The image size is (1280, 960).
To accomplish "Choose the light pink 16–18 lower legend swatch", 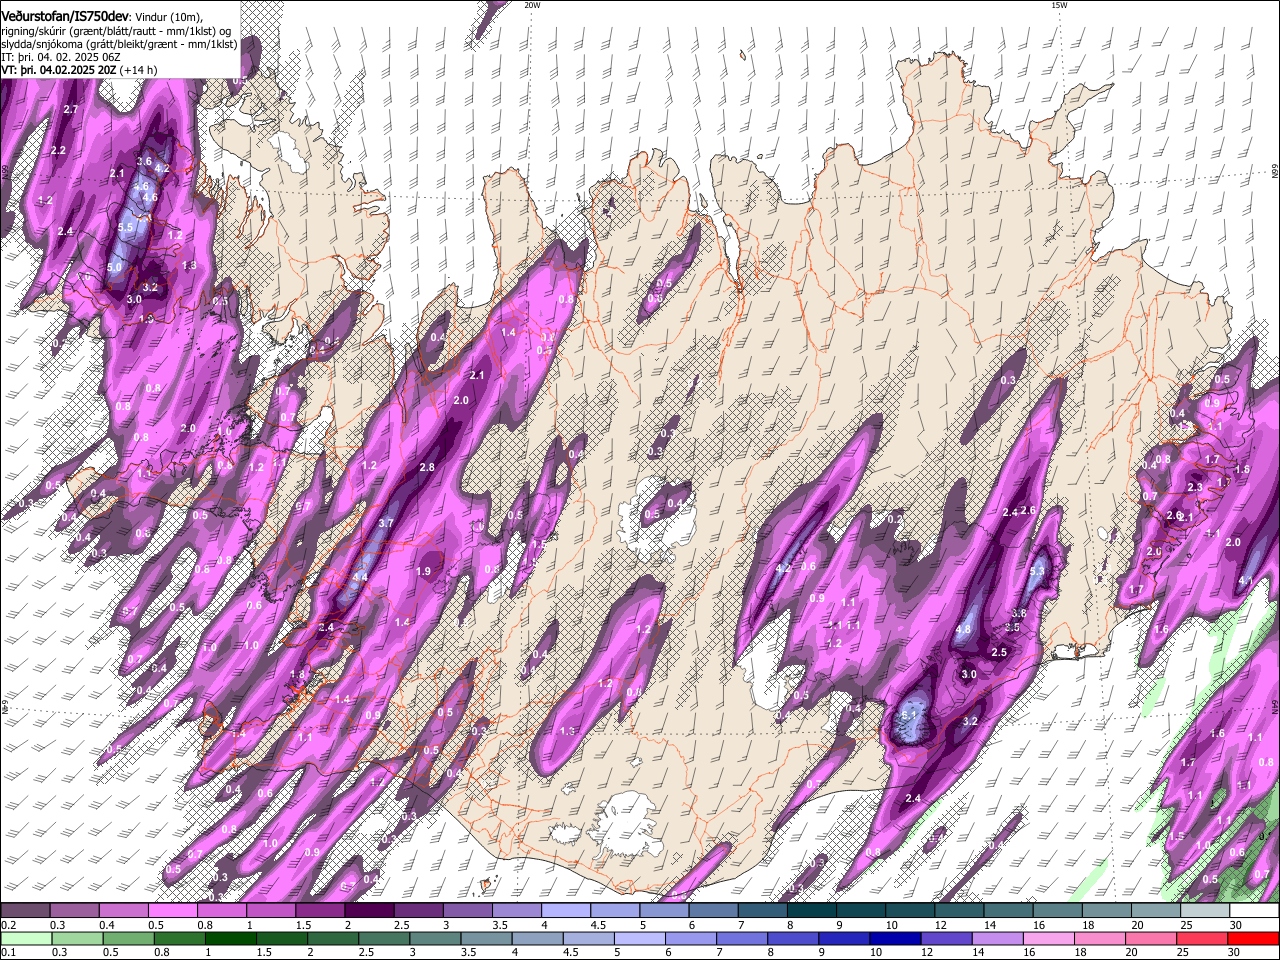I will [1048, 938].
